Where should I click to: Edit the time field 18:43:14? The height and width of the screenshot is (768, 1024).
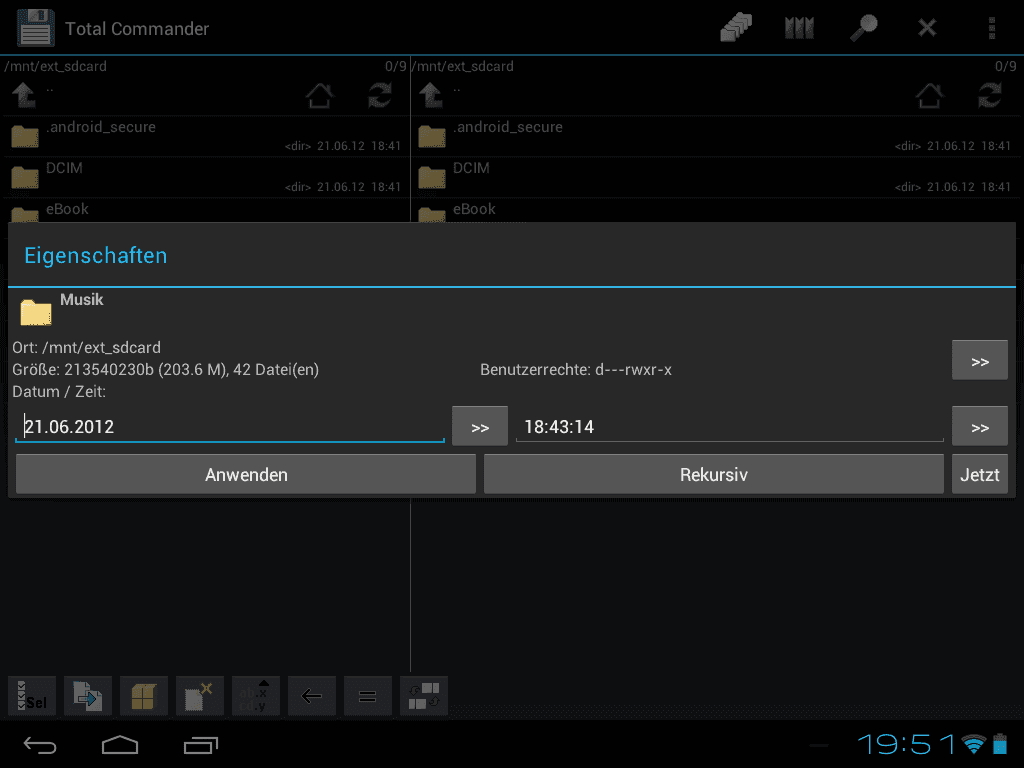pos(729,426)
